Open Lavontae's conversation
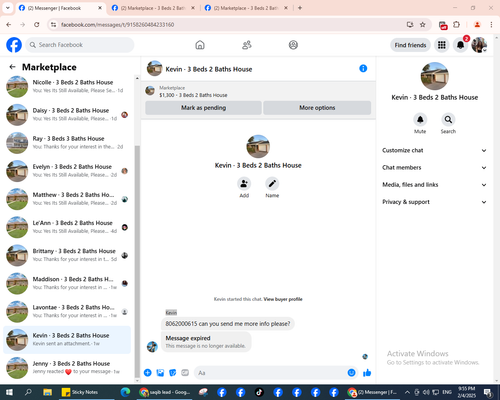Viewport: 500px width, 400px height. [x=67, y=312]
